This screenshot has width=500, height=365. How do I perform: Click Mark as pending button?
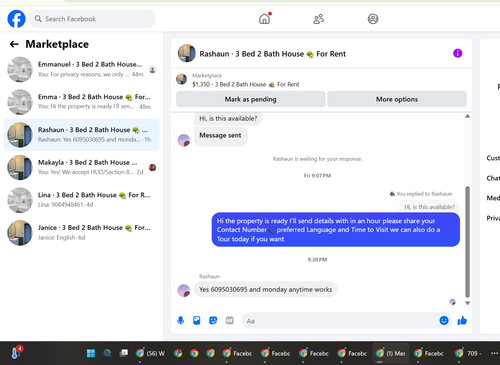(x=251, y=99)
